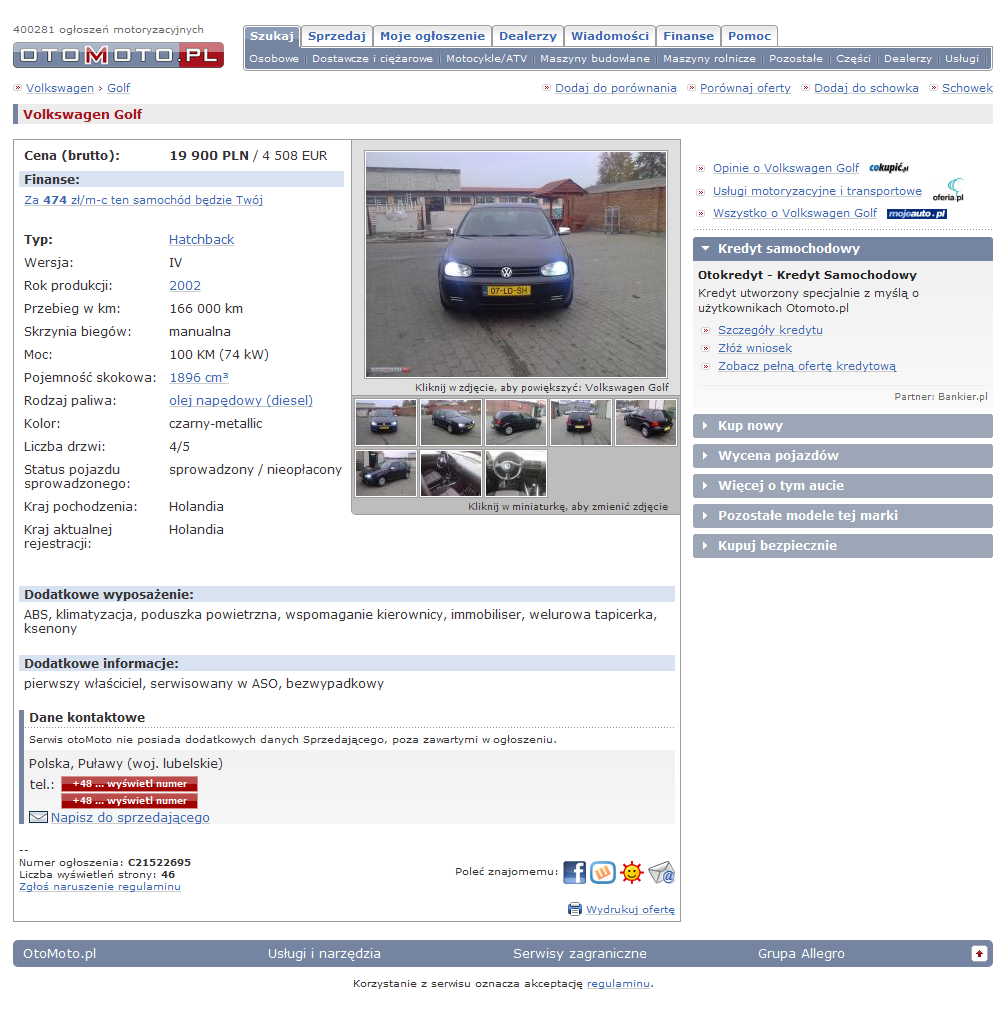Click the 2002 production year link
The height and width of the screenshot is (1009, 1006).
click(x=185, y=286)
